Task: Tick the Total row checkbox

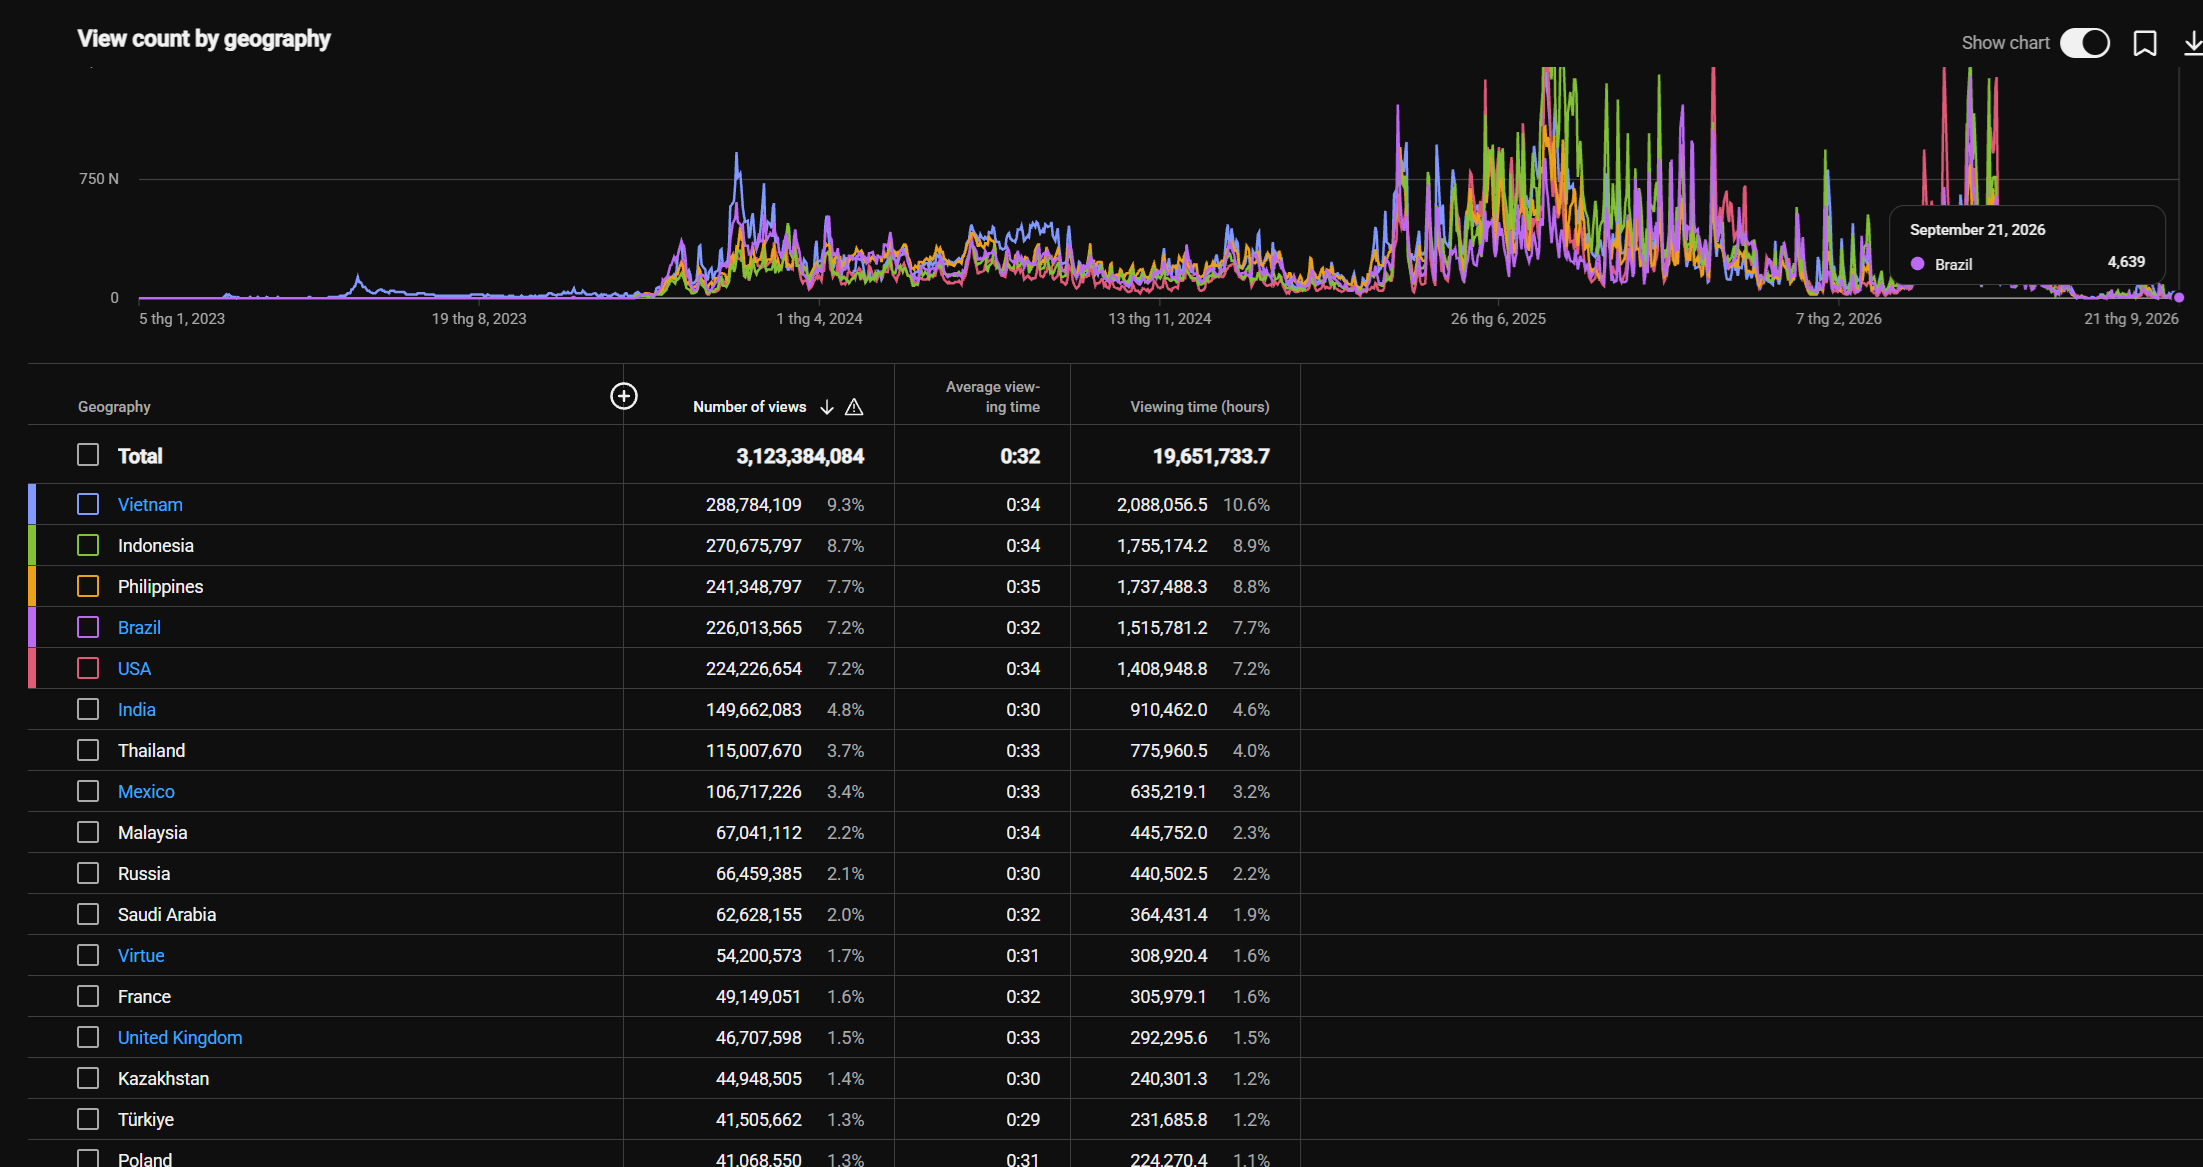Action: point(88,455)
